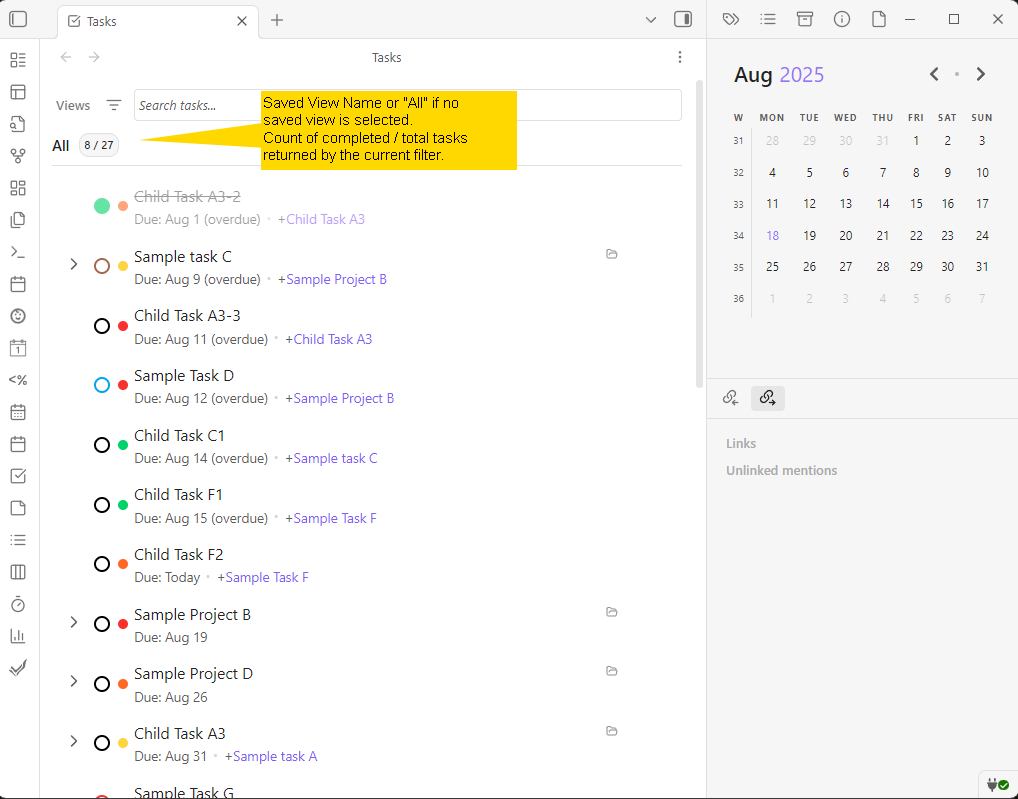
Task: Uncheck completed Child Task A3-2 status
Action: point(102,206)
